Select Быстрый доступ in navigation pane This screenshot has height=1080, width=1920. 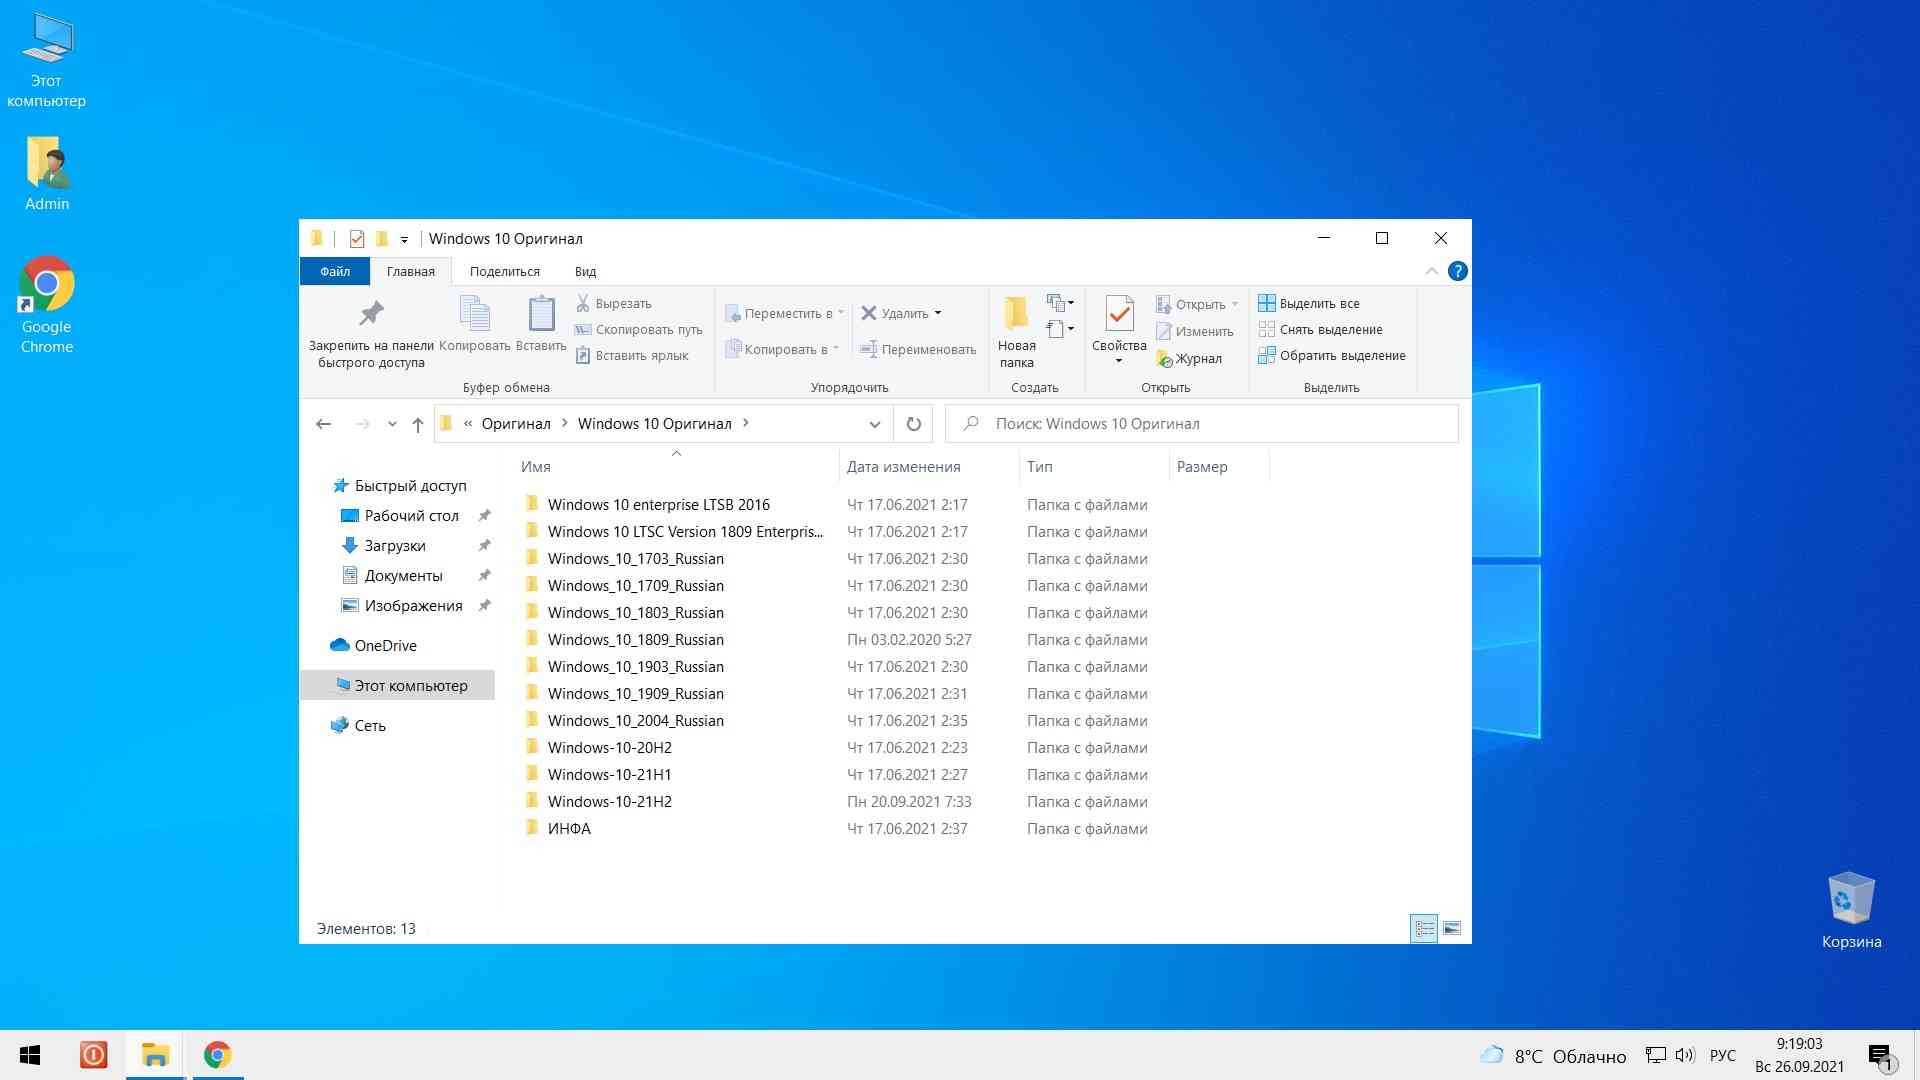pos(400,486)
